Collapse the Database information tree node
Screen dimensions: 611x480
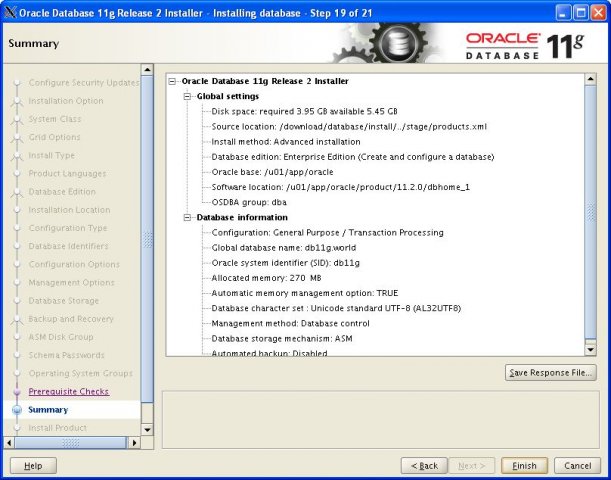(x=187, y=217)
